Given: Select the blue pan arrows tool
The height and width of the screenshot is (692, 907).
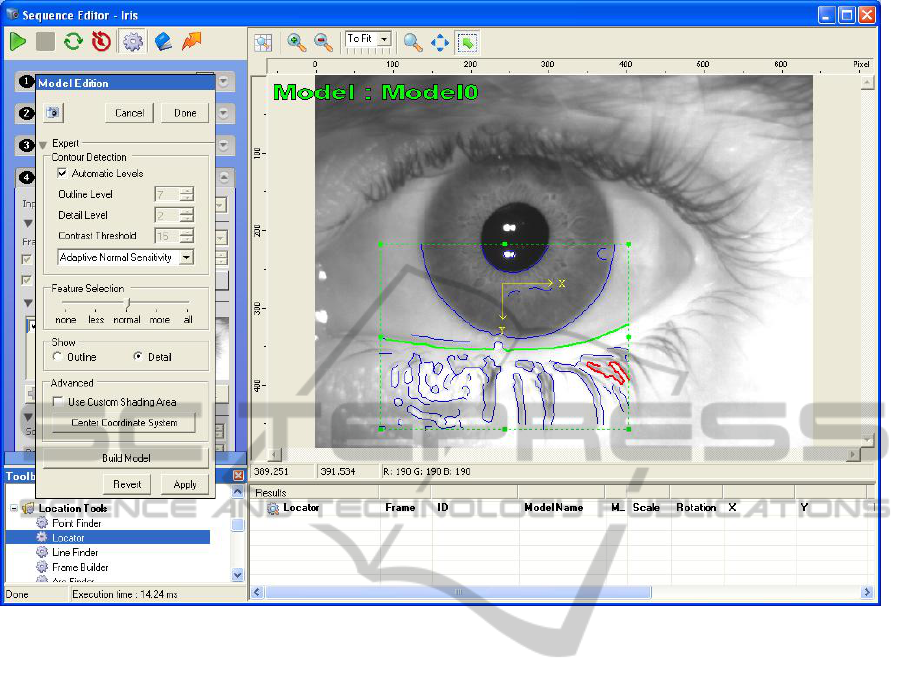Looking at the screenshot, I should pos(440,42).
